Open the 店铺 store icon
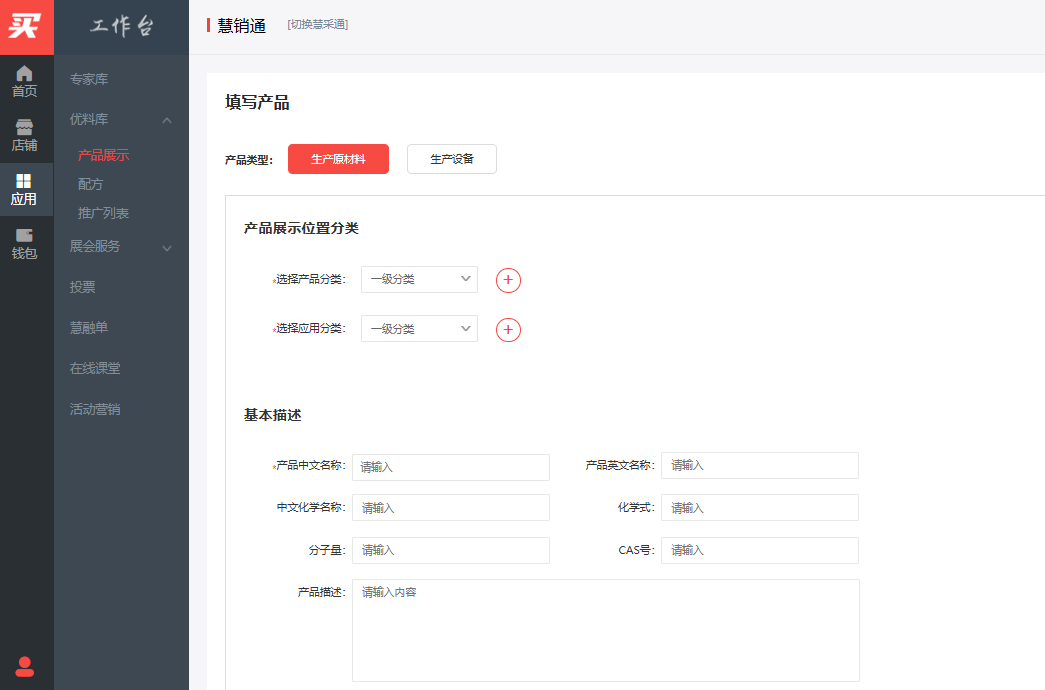Screen dimensions: 1045x690 (25, 136)
